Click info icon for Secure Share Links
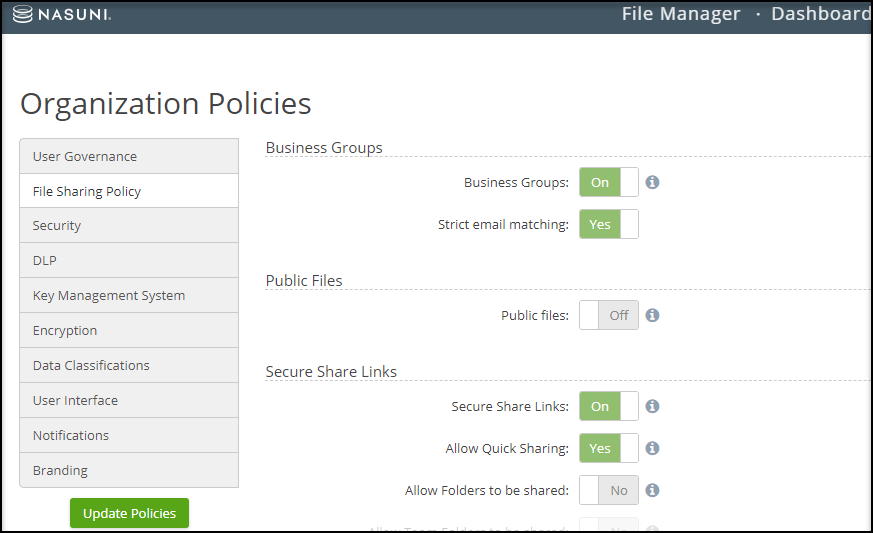The width and height of the screenshot is (873, 533). (x=652, y=407)
